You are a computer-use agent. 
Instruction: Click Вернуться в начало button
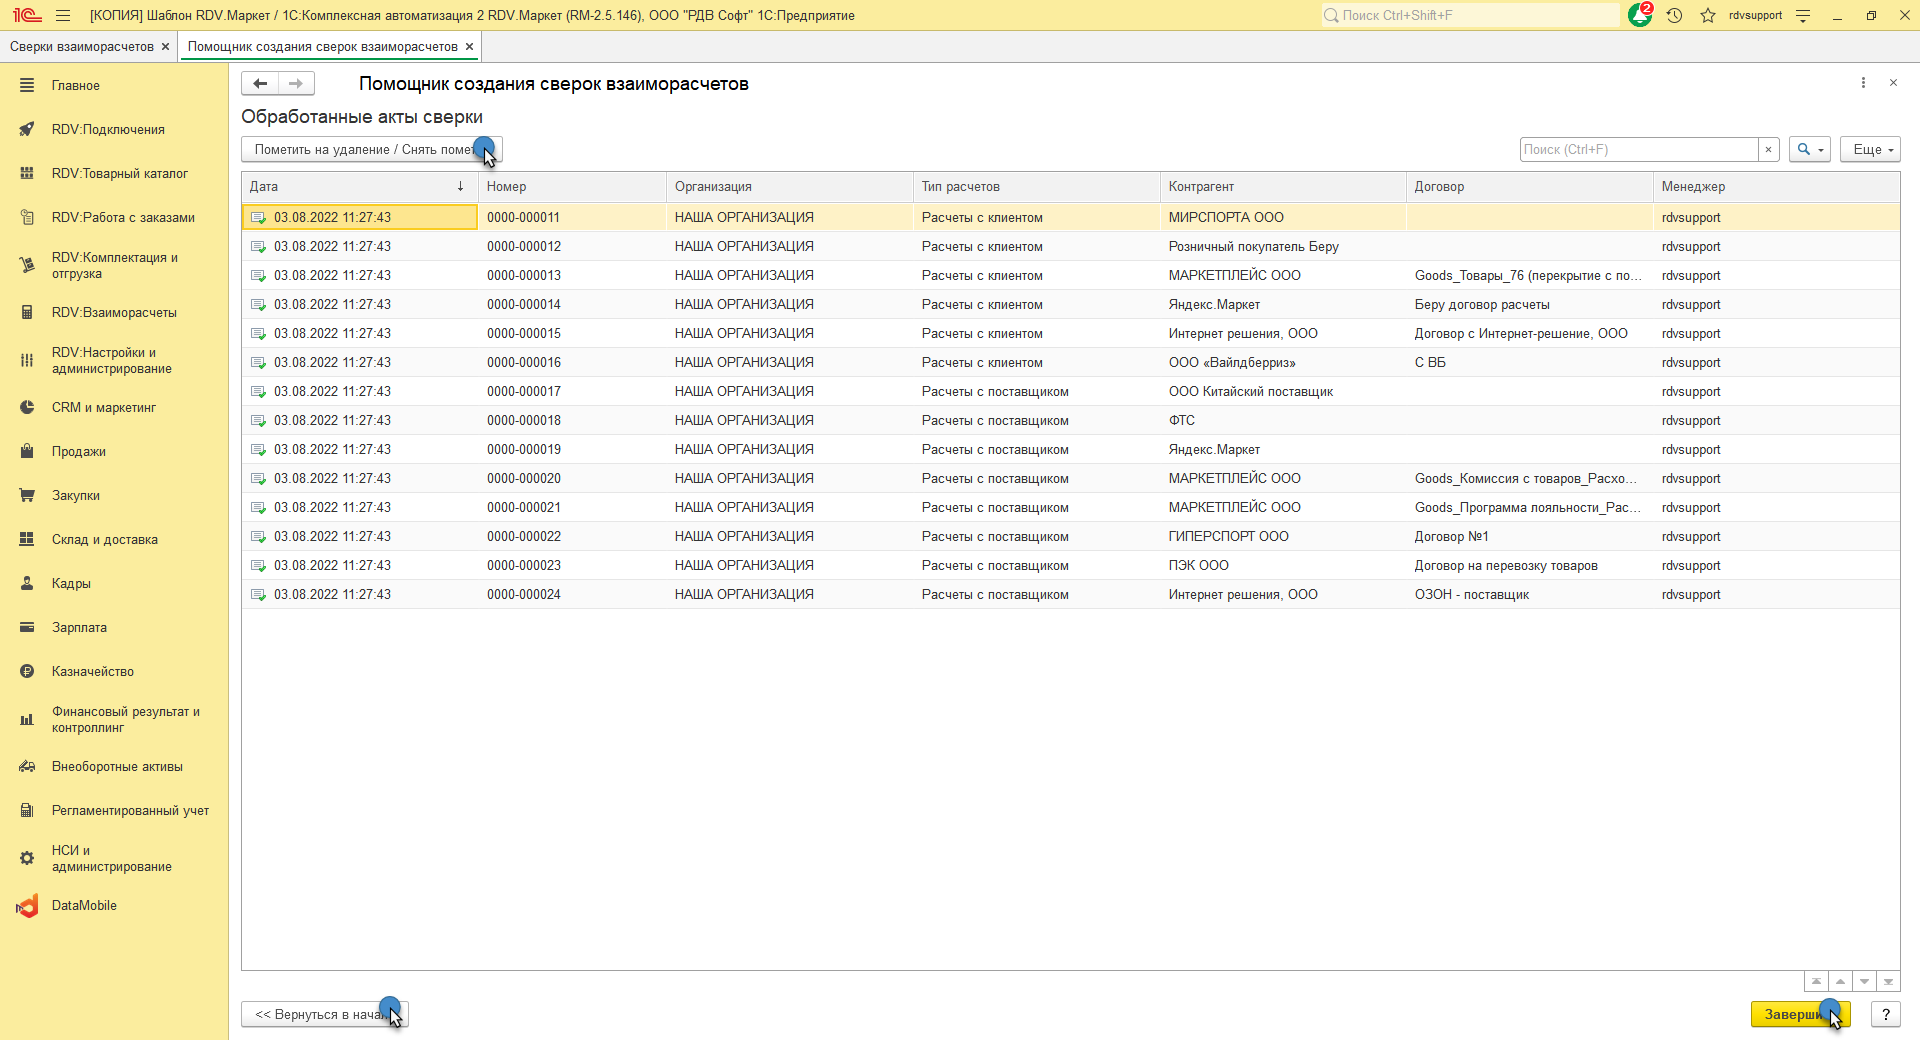pyautogui.click(x=324, y=1014)
